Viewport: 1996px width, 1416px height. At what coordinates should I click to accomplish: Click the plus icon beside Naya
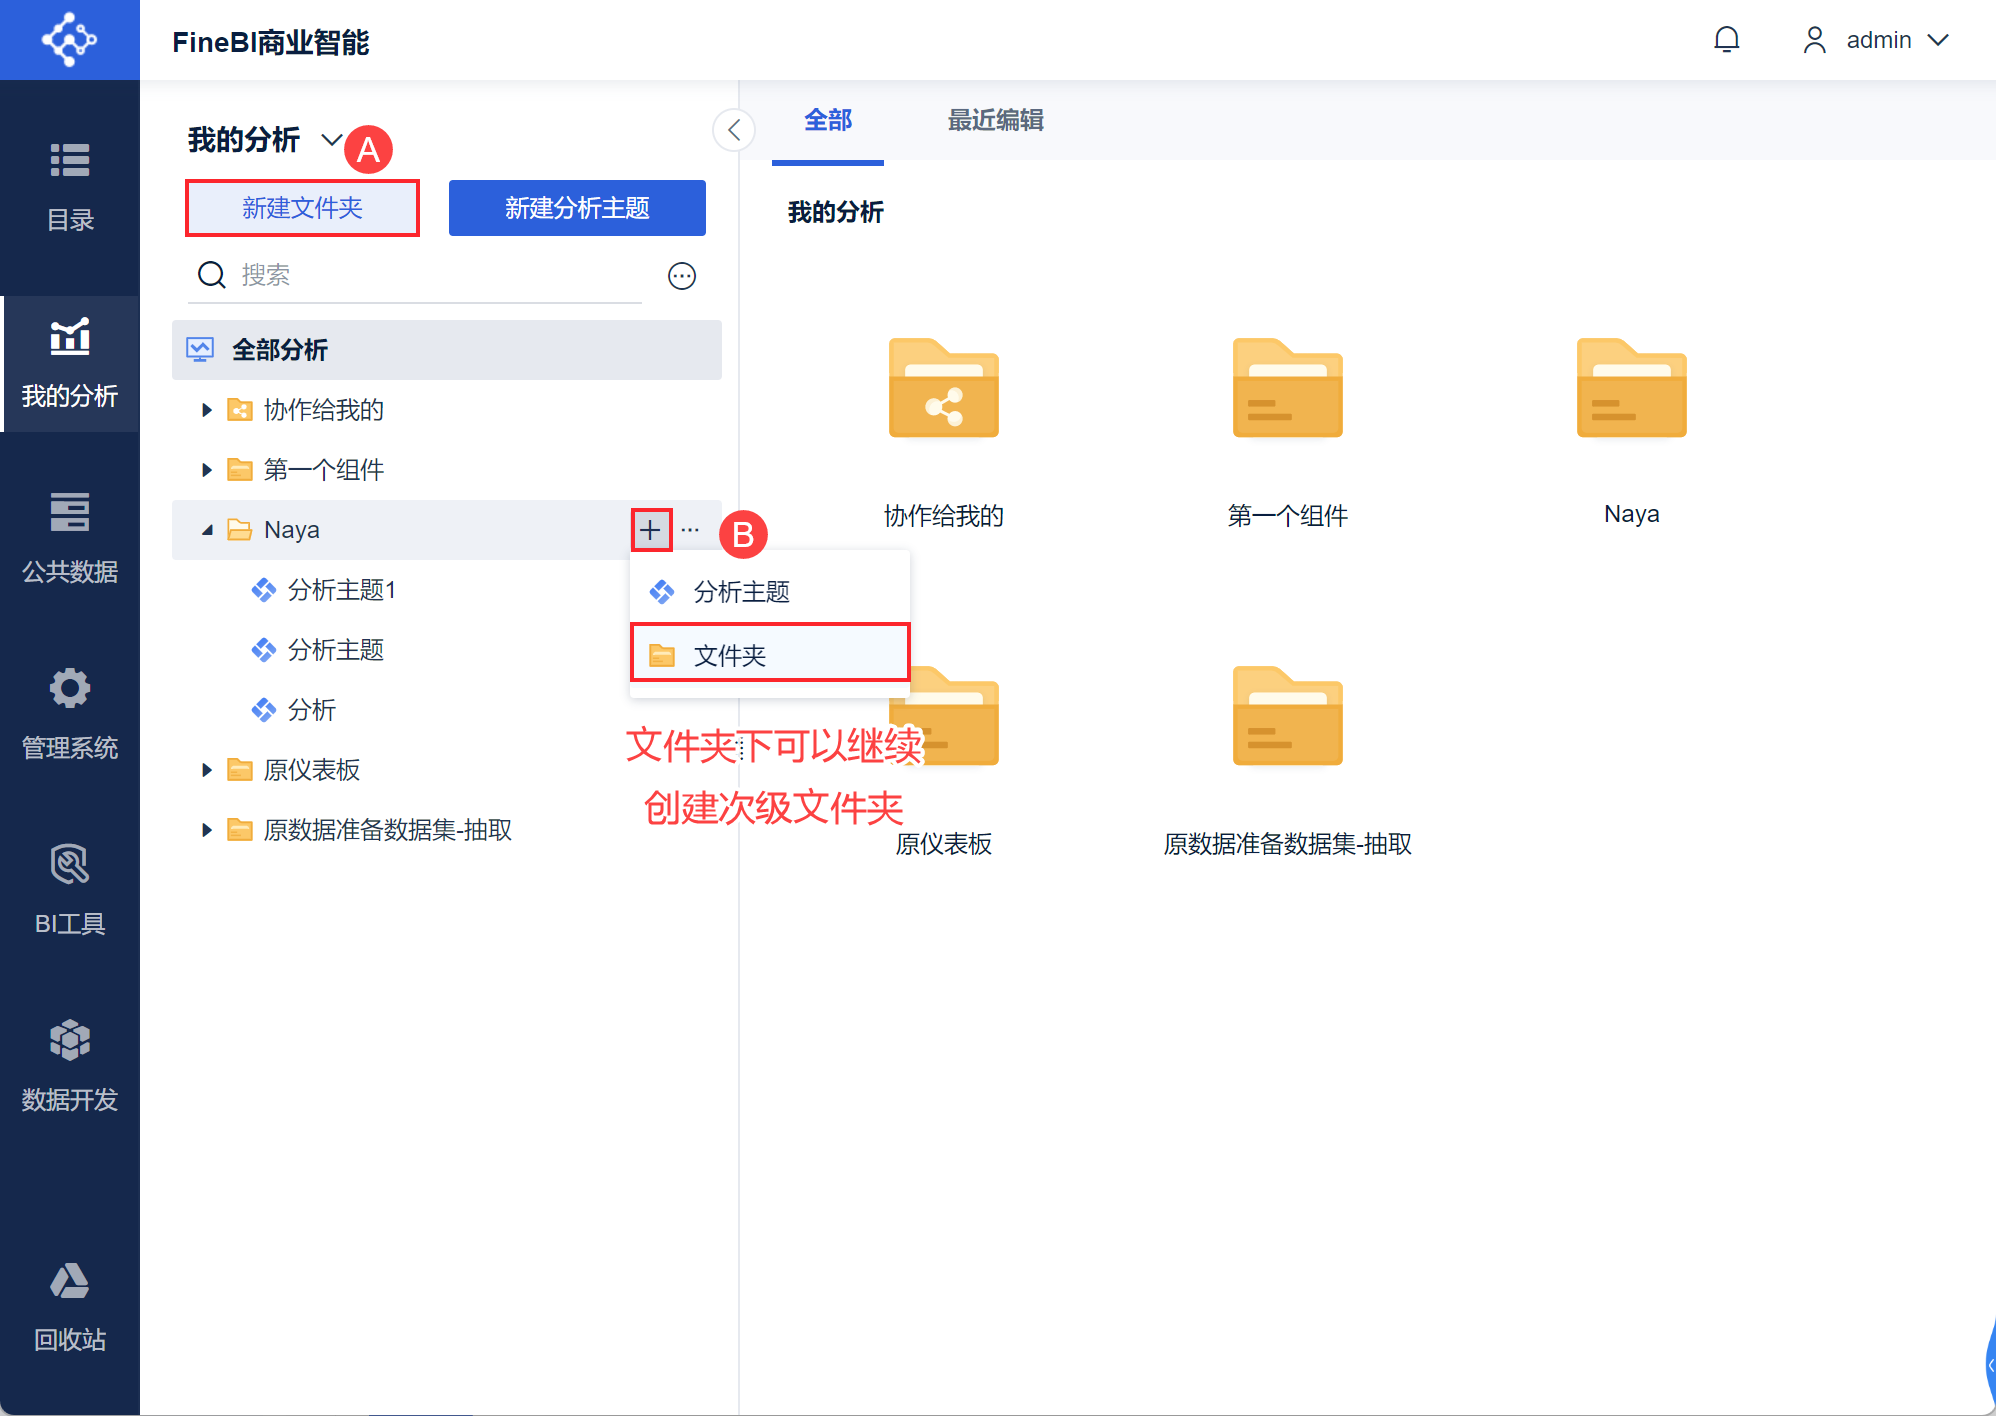pyautogui.click(x=651, y=530)
